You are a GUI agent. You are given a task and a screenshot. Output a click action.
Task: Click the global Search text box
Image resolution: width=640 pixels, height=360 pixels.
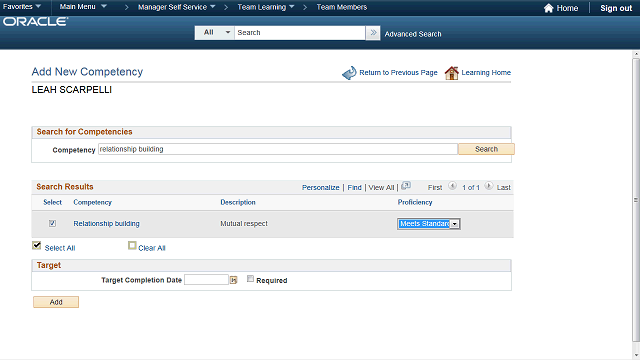tap(300, 33)
